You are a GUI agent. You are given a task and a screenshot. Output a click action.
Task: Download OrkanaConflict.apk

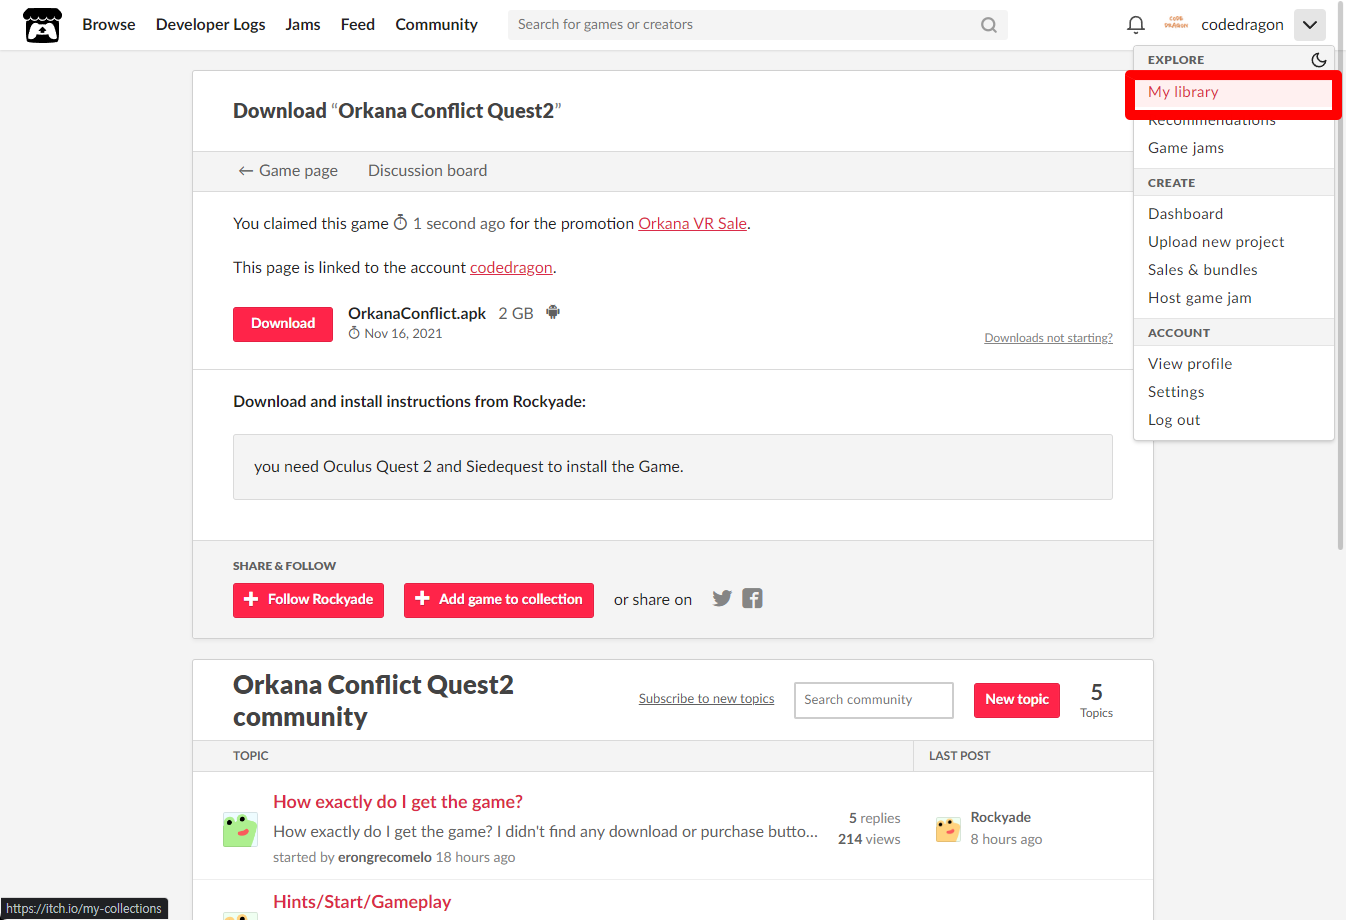pos(283,324)
